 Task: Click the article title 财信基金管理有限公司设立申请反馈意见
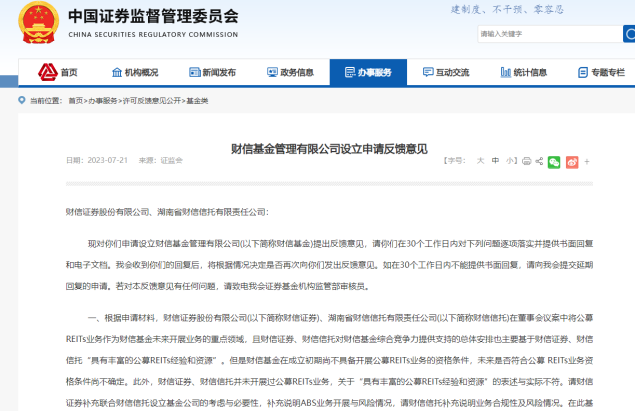[329, 149]
